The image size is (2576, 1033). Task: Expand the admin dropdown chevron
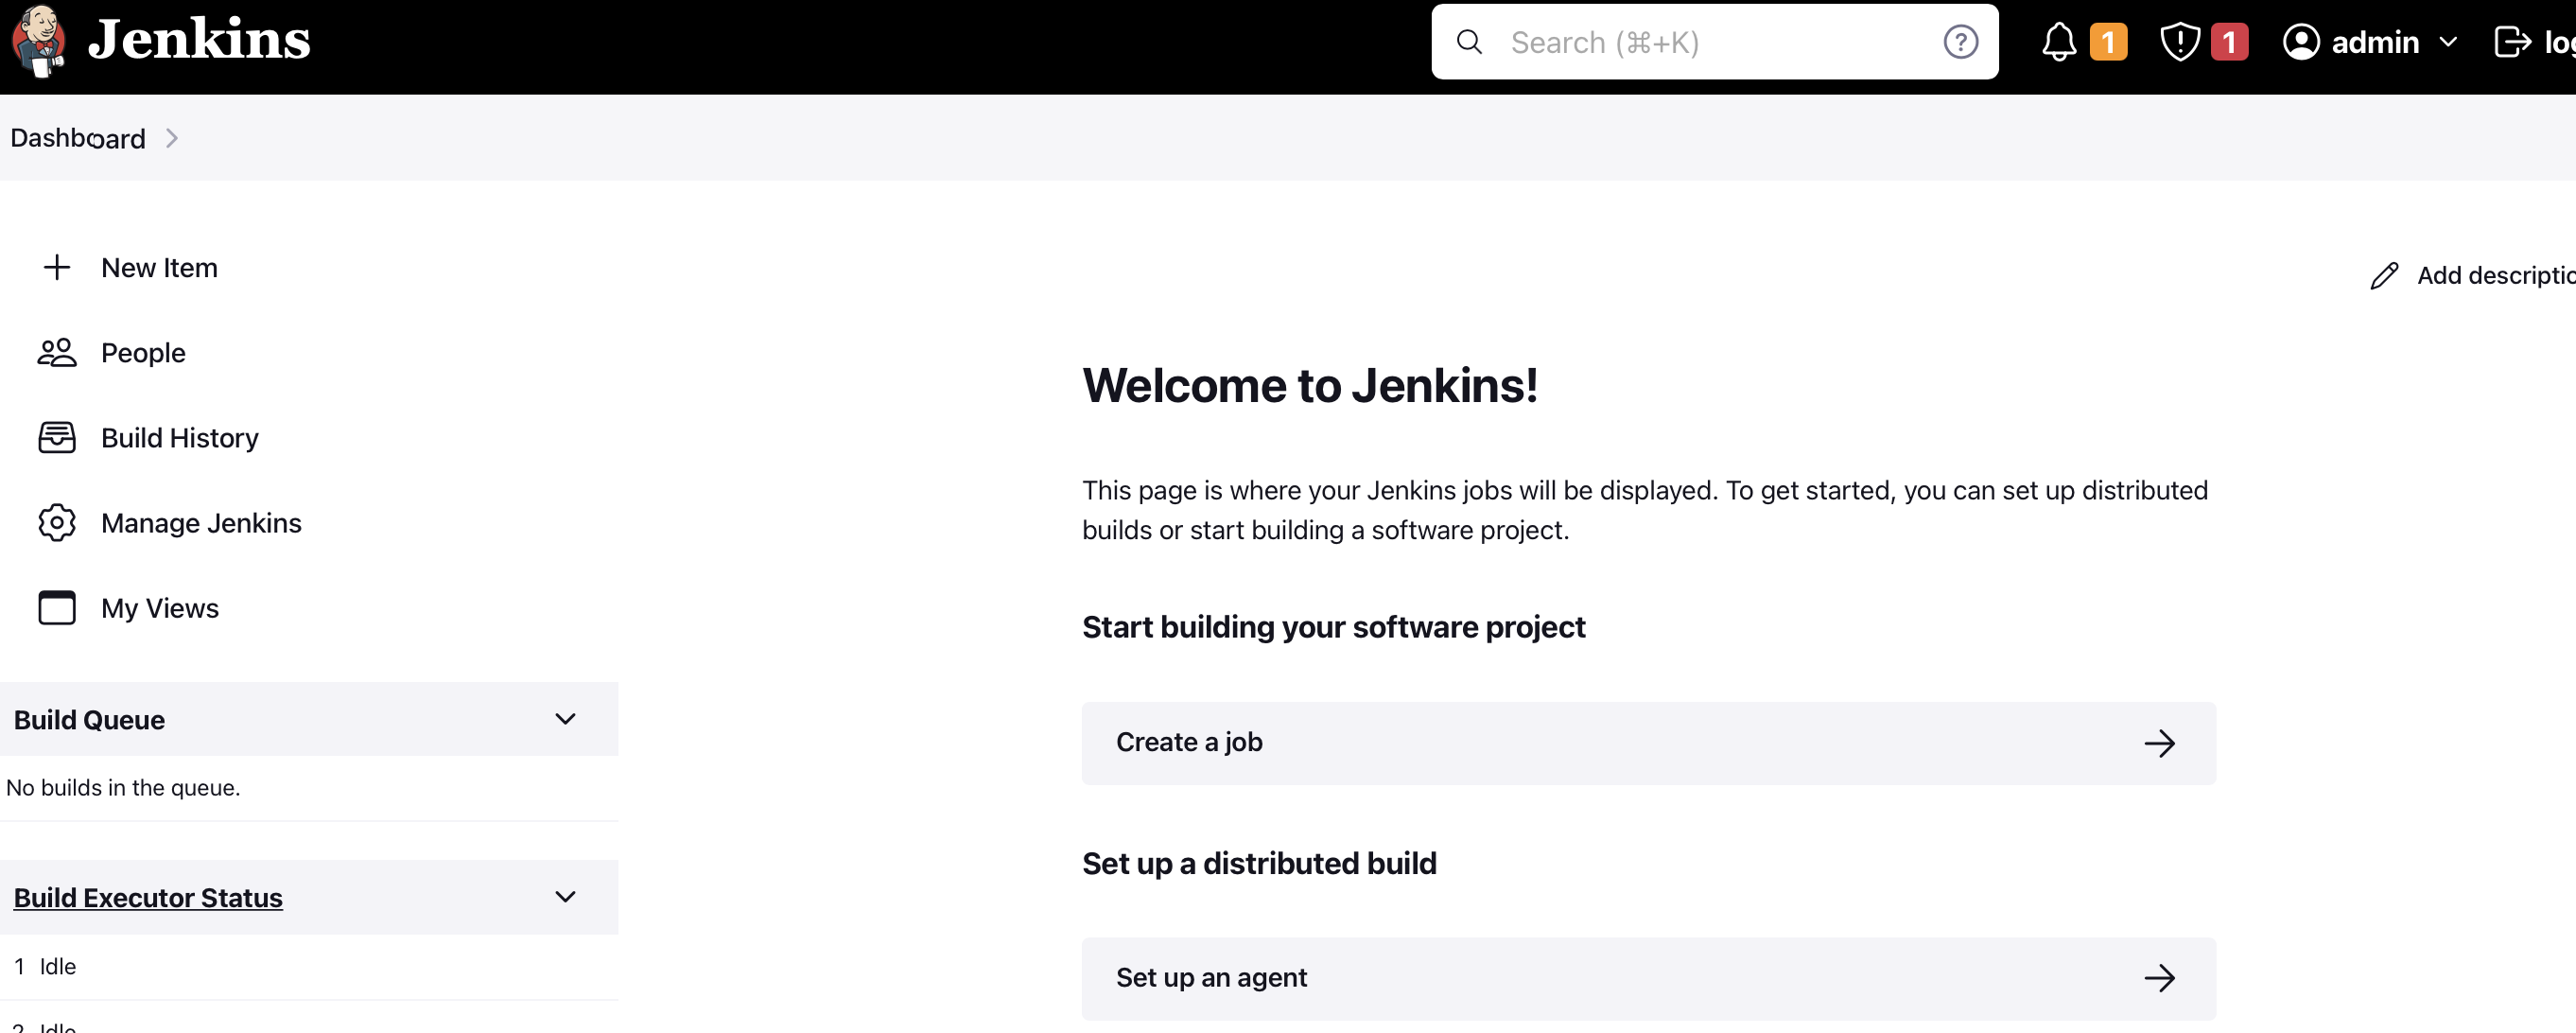coord(2448,42)
